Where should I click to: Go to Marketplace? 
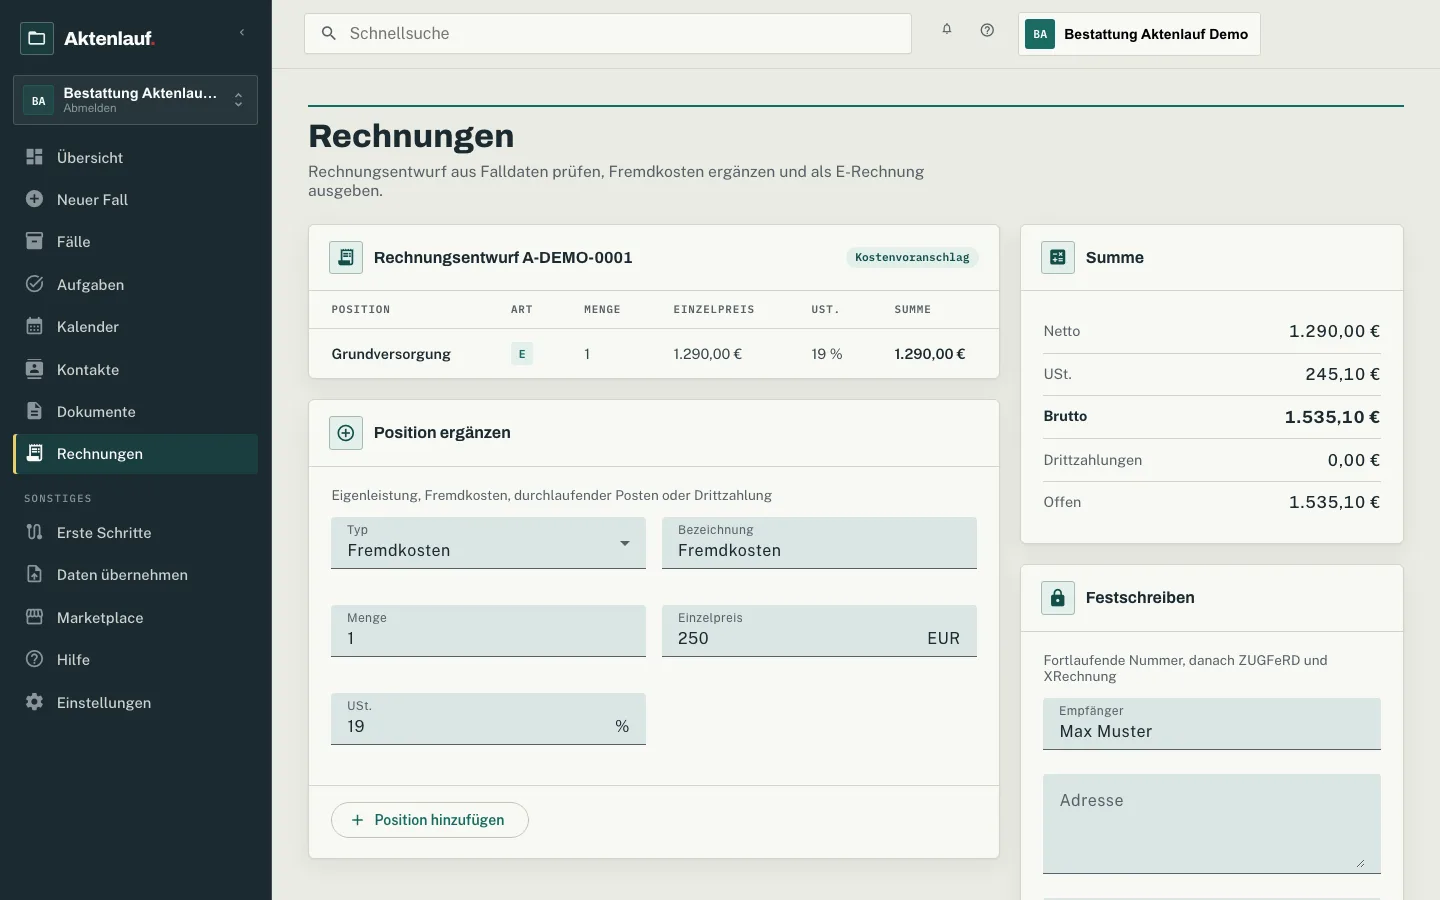coord(135,617)
